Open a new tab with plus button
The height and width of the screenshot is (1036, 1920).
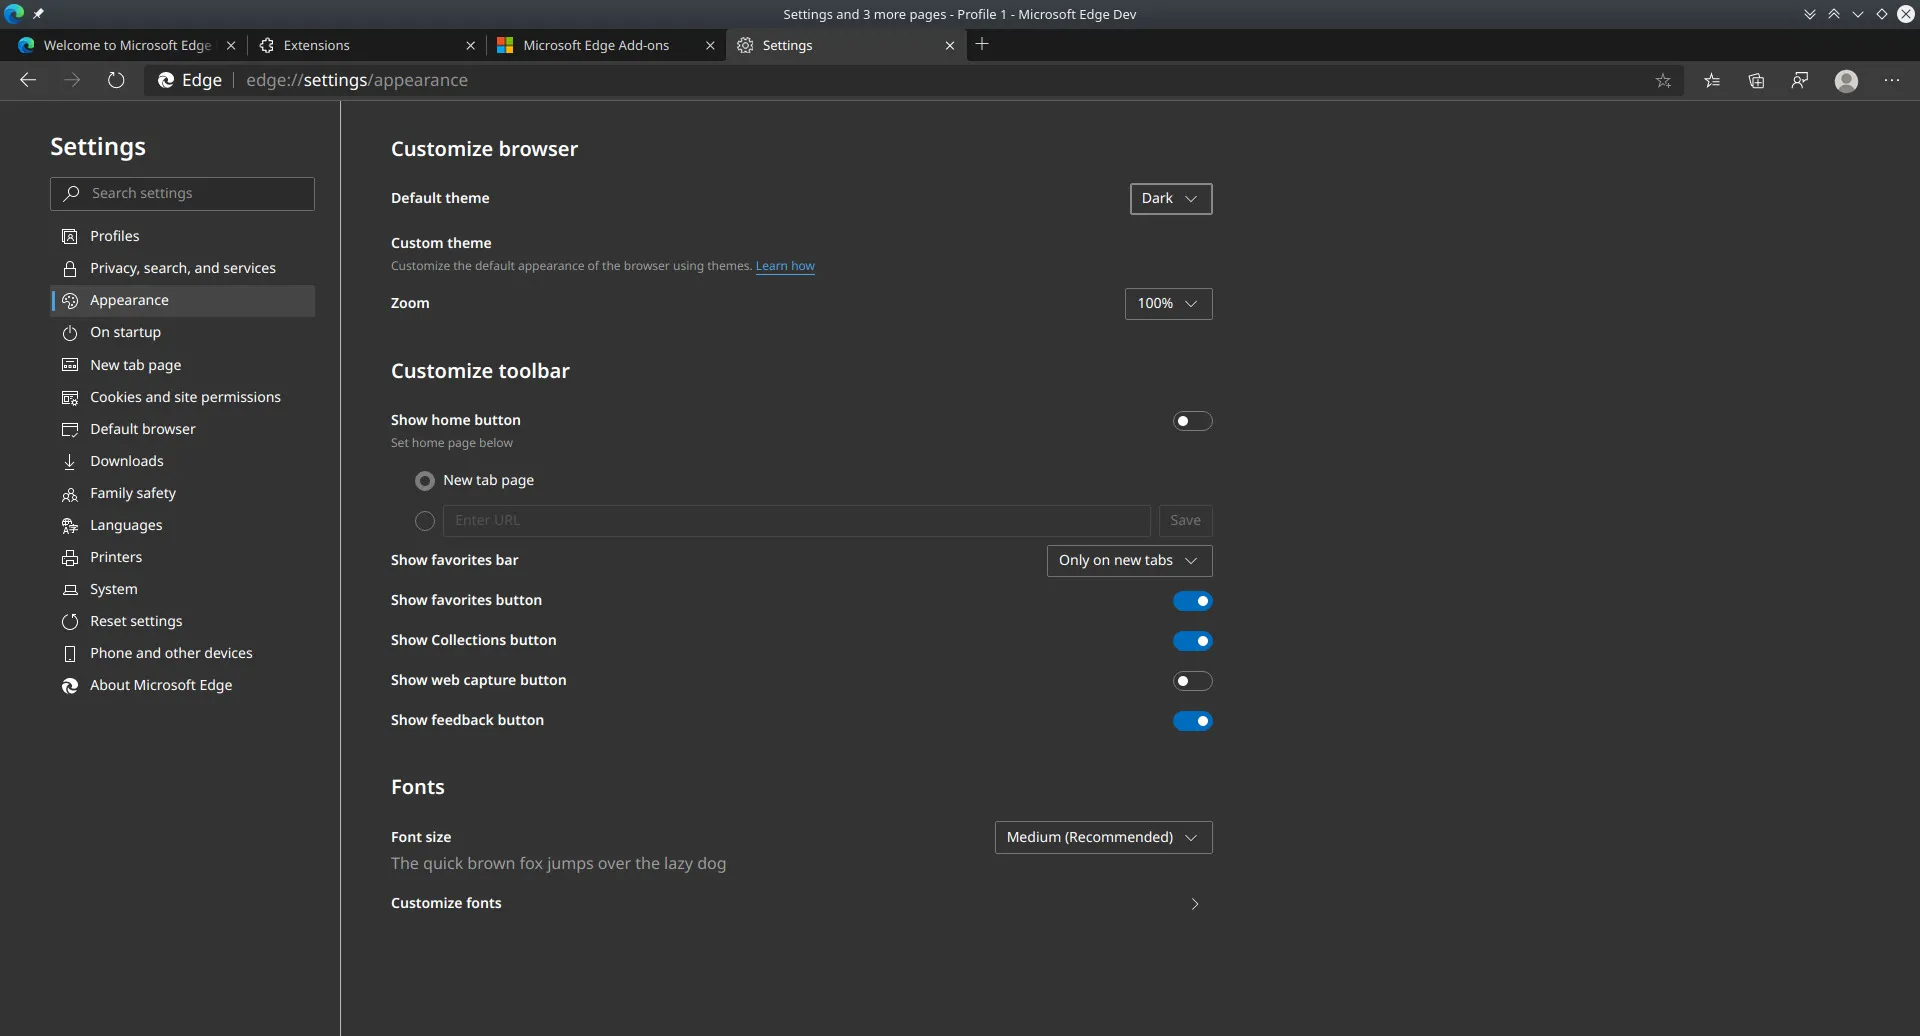point(982,44)
